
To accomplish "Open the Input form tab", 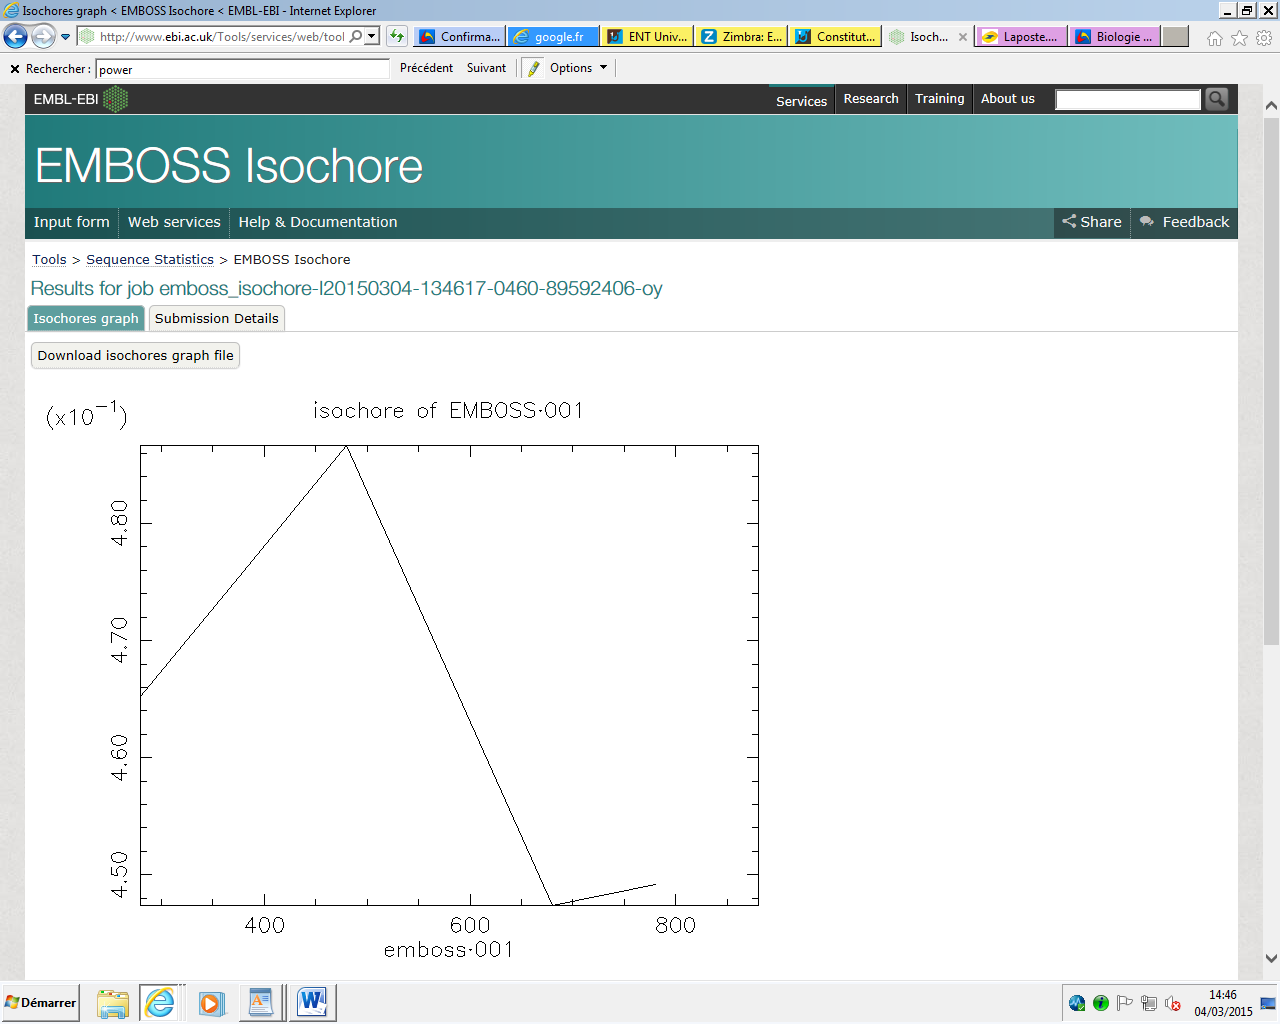I will click(x=72, y=222).
